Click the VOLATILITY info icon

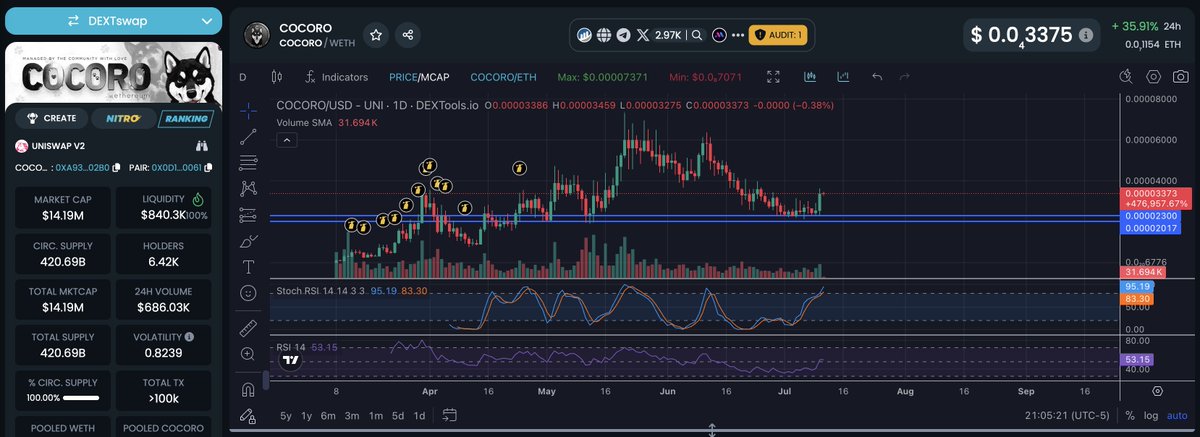[x=189, y=337]
